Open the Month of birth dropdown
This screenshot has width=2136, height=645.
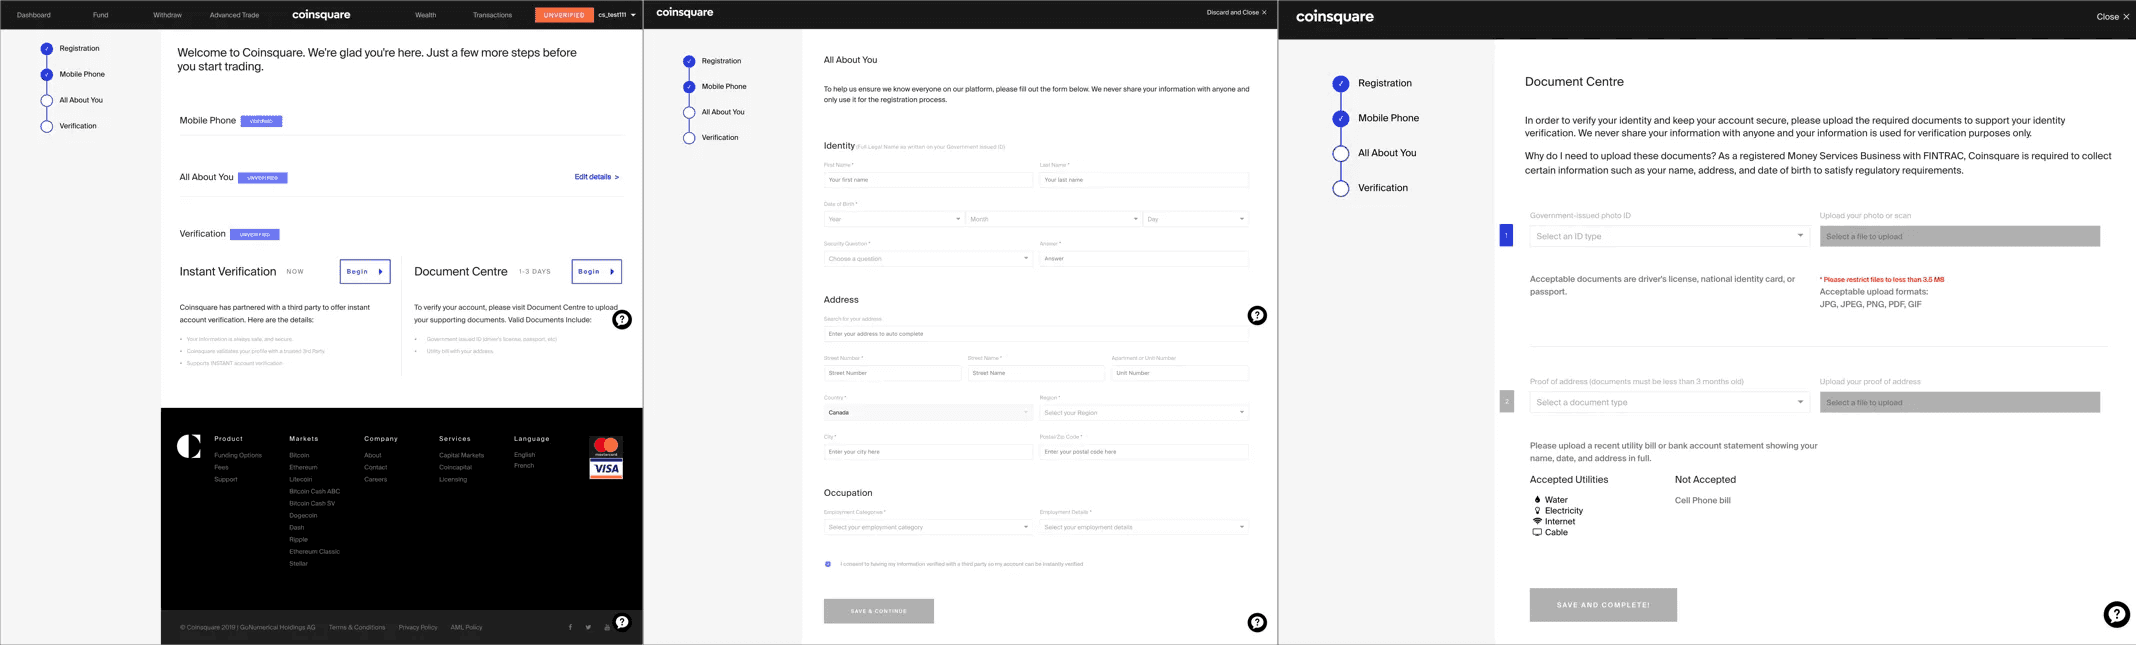[x=1053, y=220]
